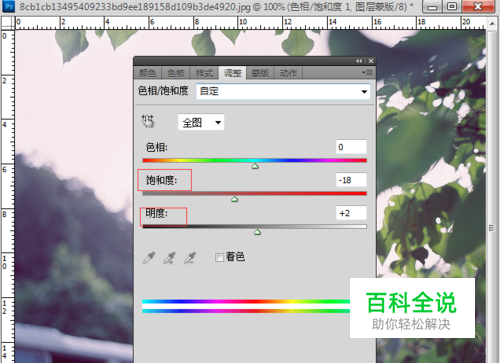The image size is (500, 363).
Task: Select the on-image targeted adjustment hand tool
Action: pos(148,121)
